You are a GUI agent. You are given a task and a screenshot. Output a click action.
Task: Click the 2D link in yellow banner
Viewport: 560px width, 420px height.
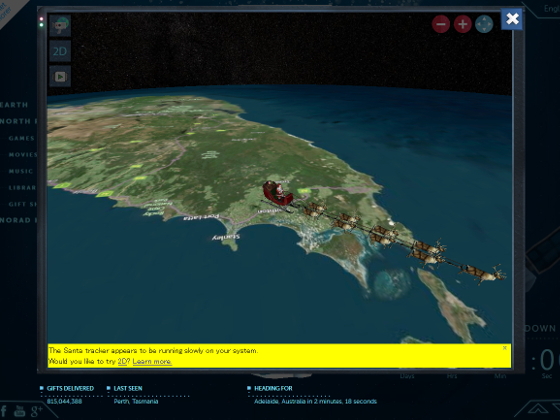122,361
